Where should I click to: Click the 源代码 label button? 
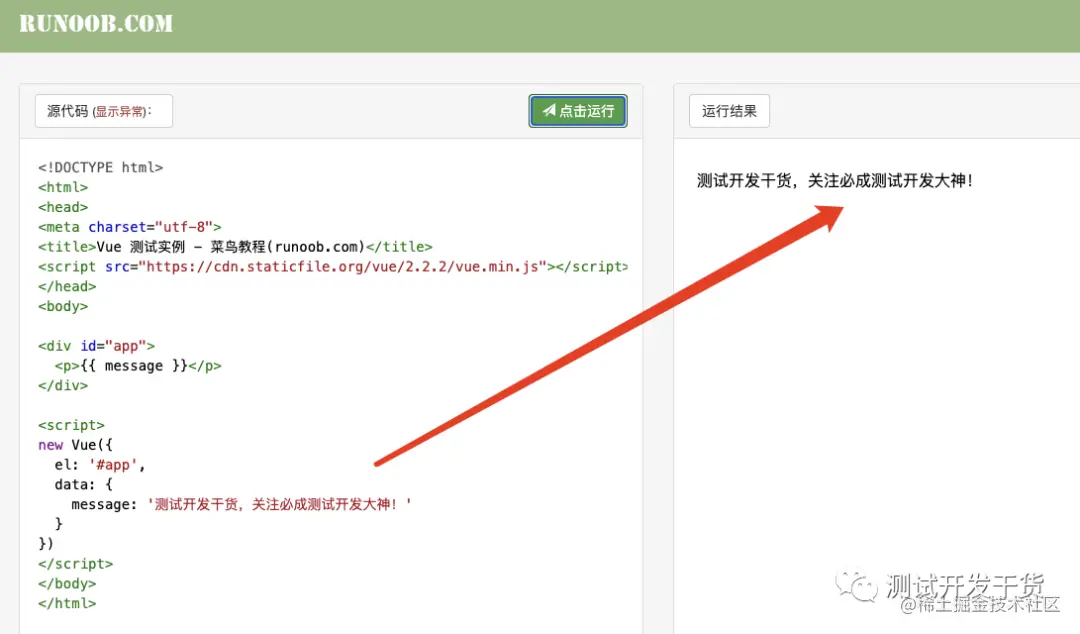(x=103, y=111)
